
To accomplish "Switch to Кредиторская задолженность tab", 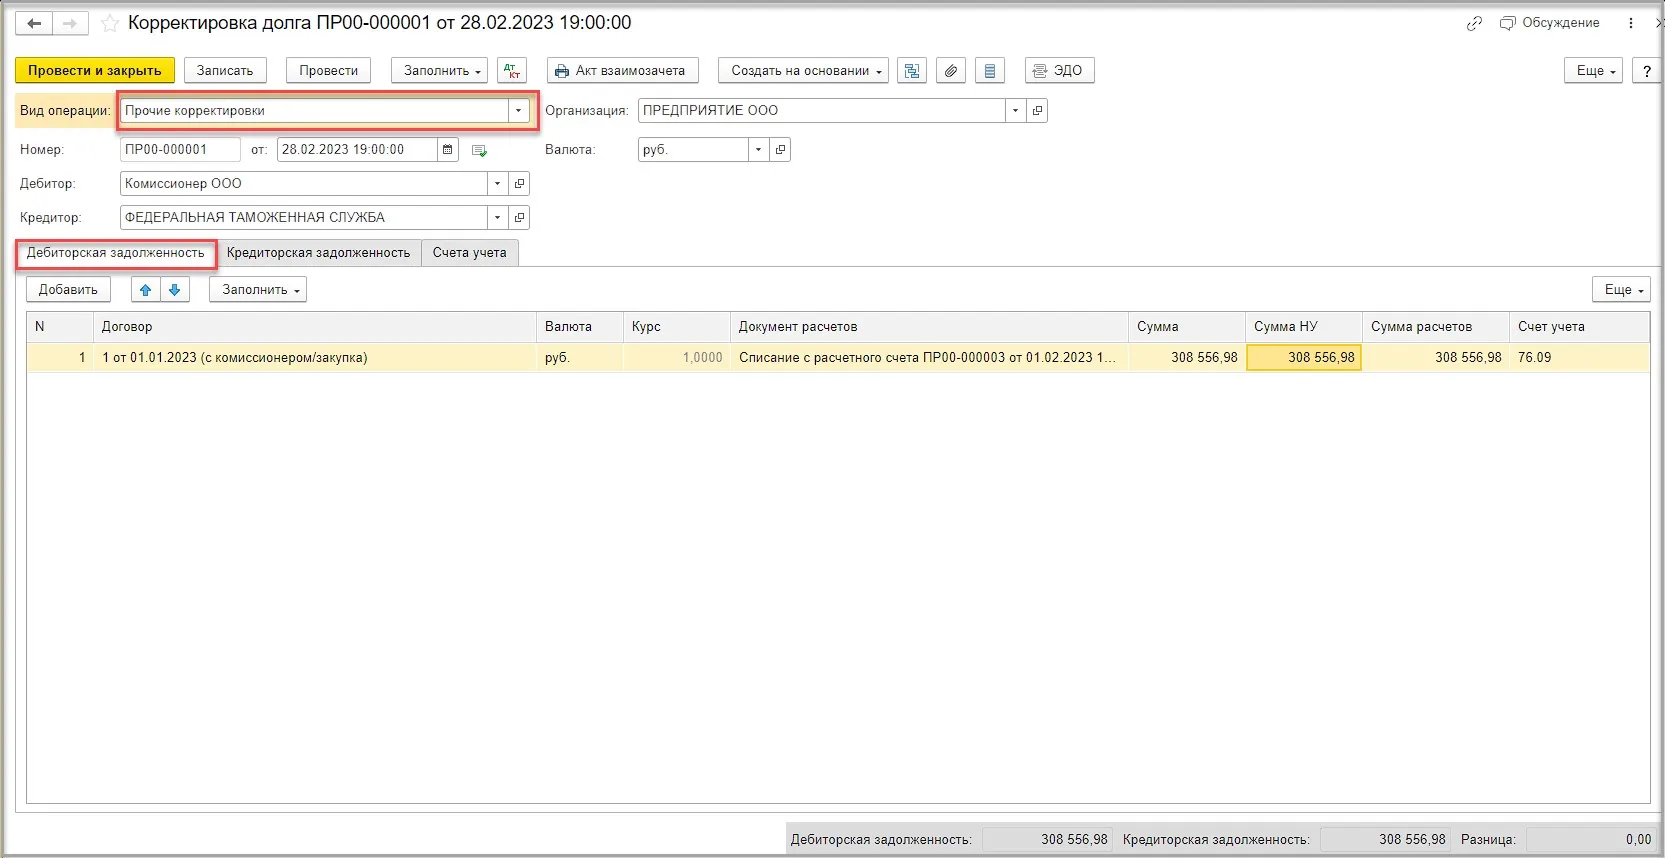I will 318,253.
